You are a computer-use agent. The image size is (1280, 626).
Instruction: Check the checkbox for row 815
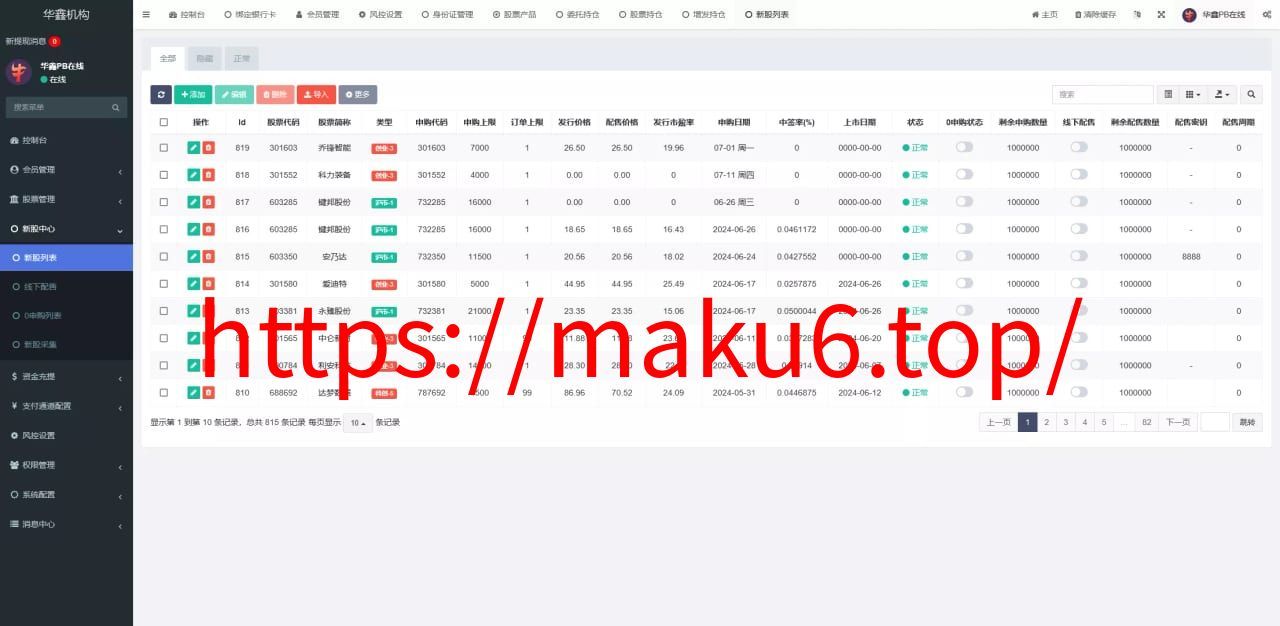tap(164, 256)
